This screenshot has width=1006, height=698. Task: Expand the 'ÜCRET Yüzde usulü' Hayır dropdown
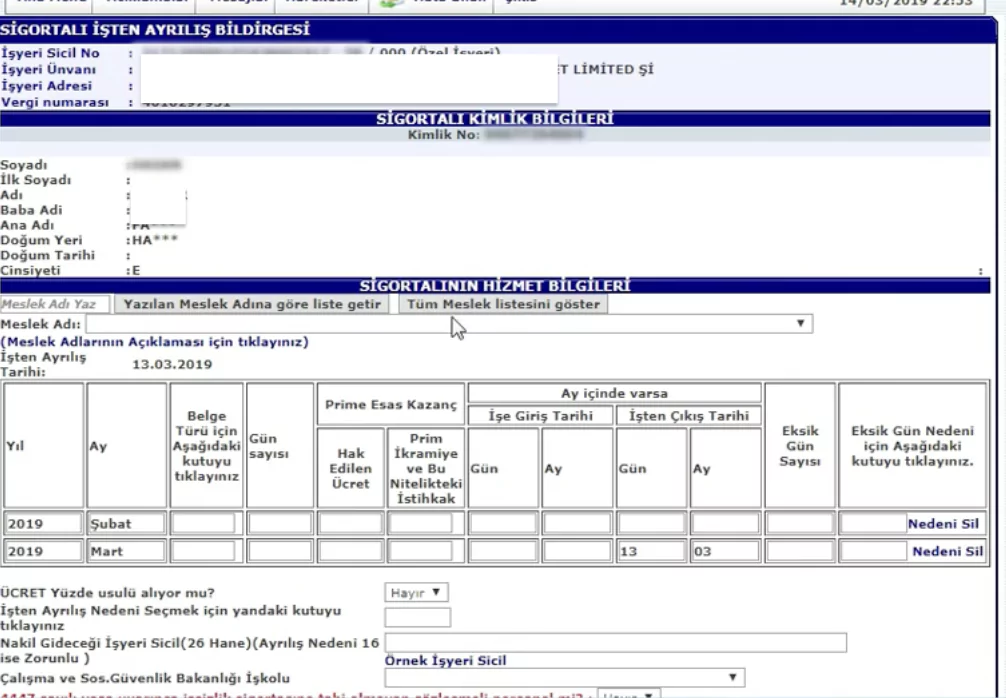point(416,593)
